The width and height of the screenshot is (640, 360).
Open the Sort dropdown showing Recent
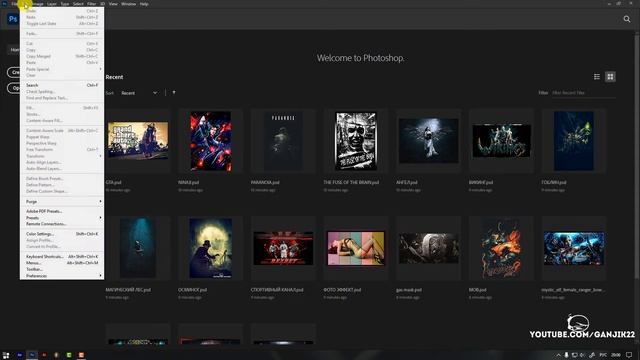(x=139, y=93)
